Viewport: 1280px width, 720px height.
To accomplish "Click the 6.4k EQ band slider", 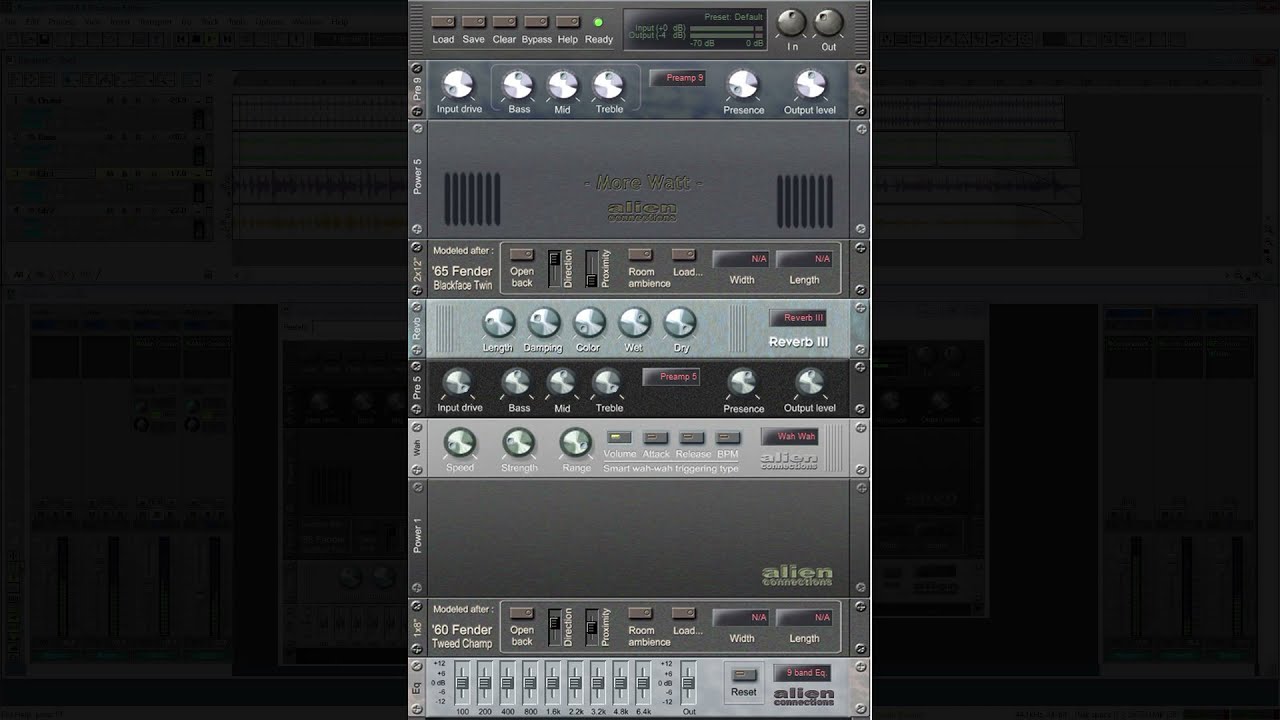I will pos(643,683).
